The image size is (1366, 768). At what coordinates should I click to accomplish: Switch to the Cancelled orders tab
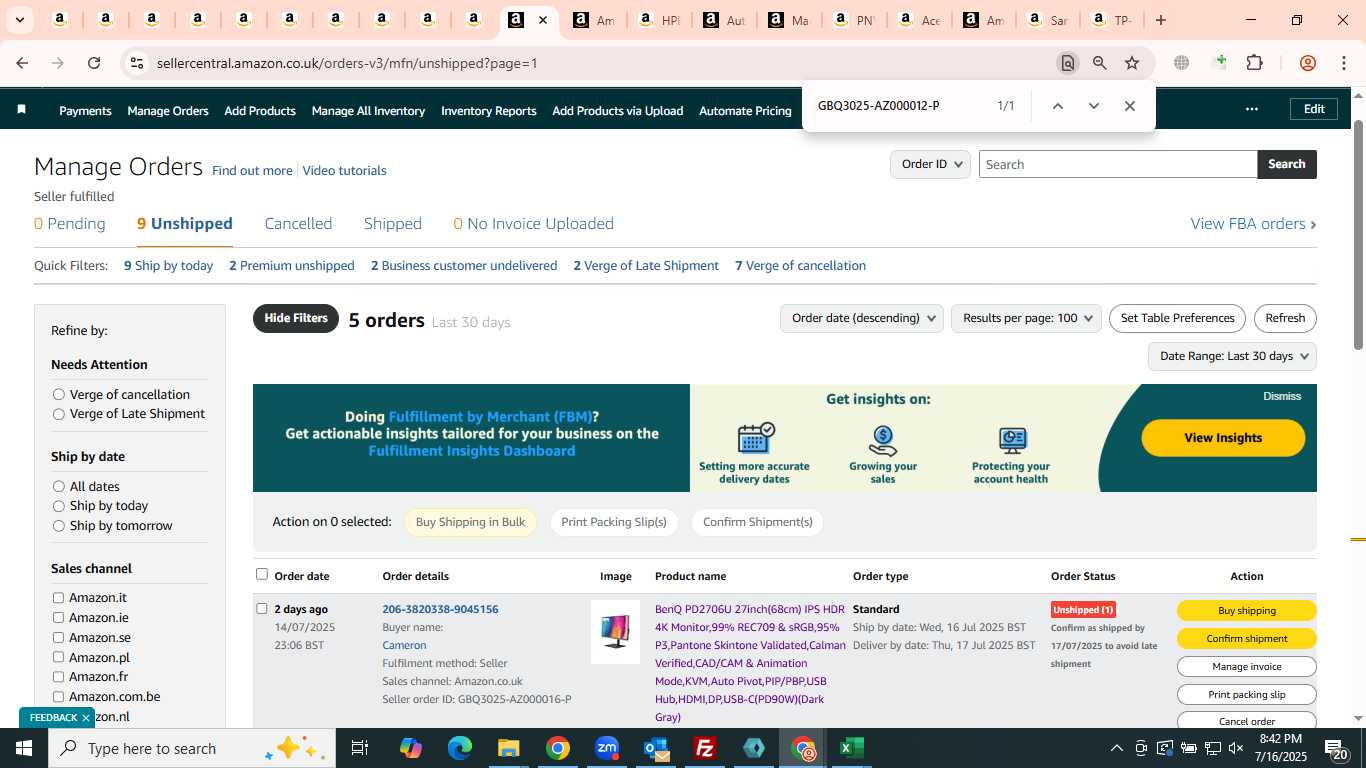298,224
